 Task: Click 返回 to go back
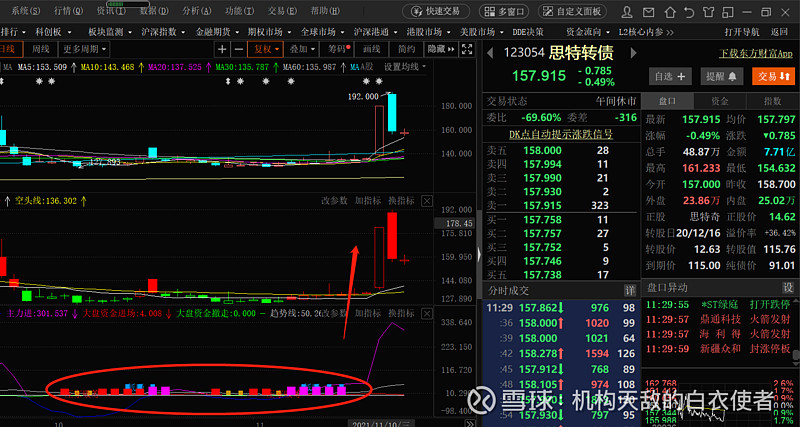[x=779, y=32]
